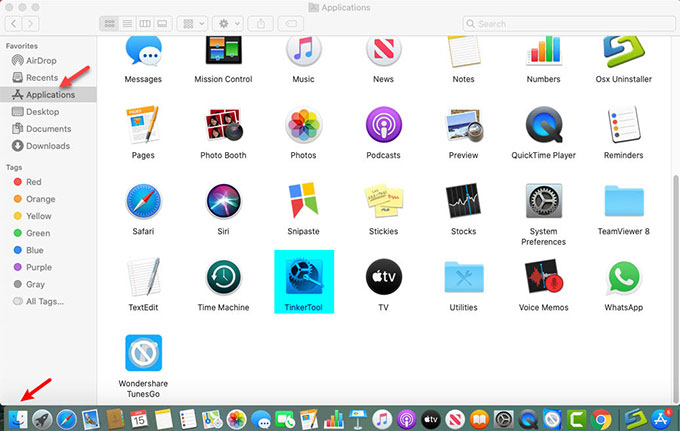Select the Snipaste app icon

point(303,200)
